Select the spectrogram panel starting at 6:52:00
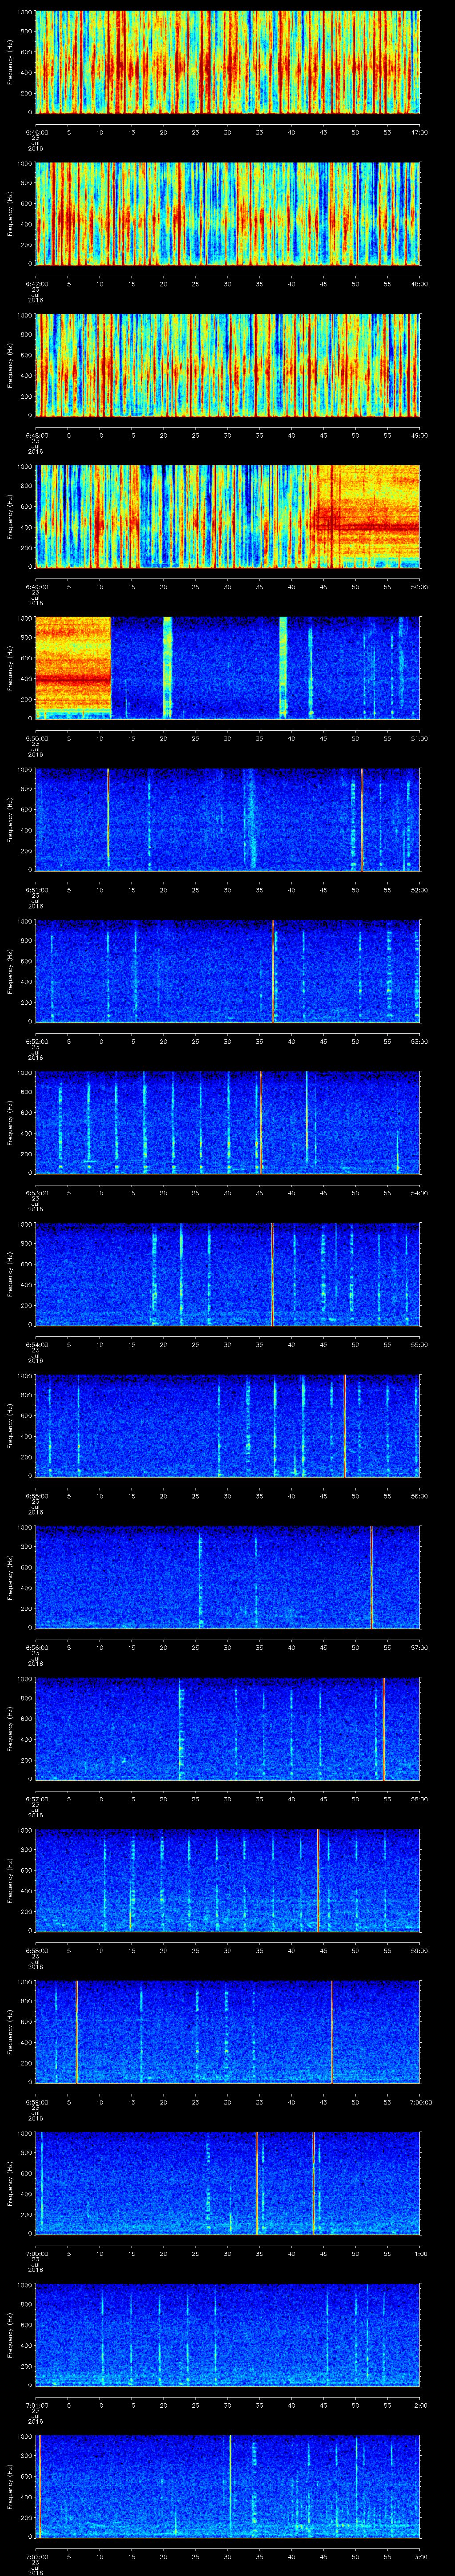 (x=228, y=971)
